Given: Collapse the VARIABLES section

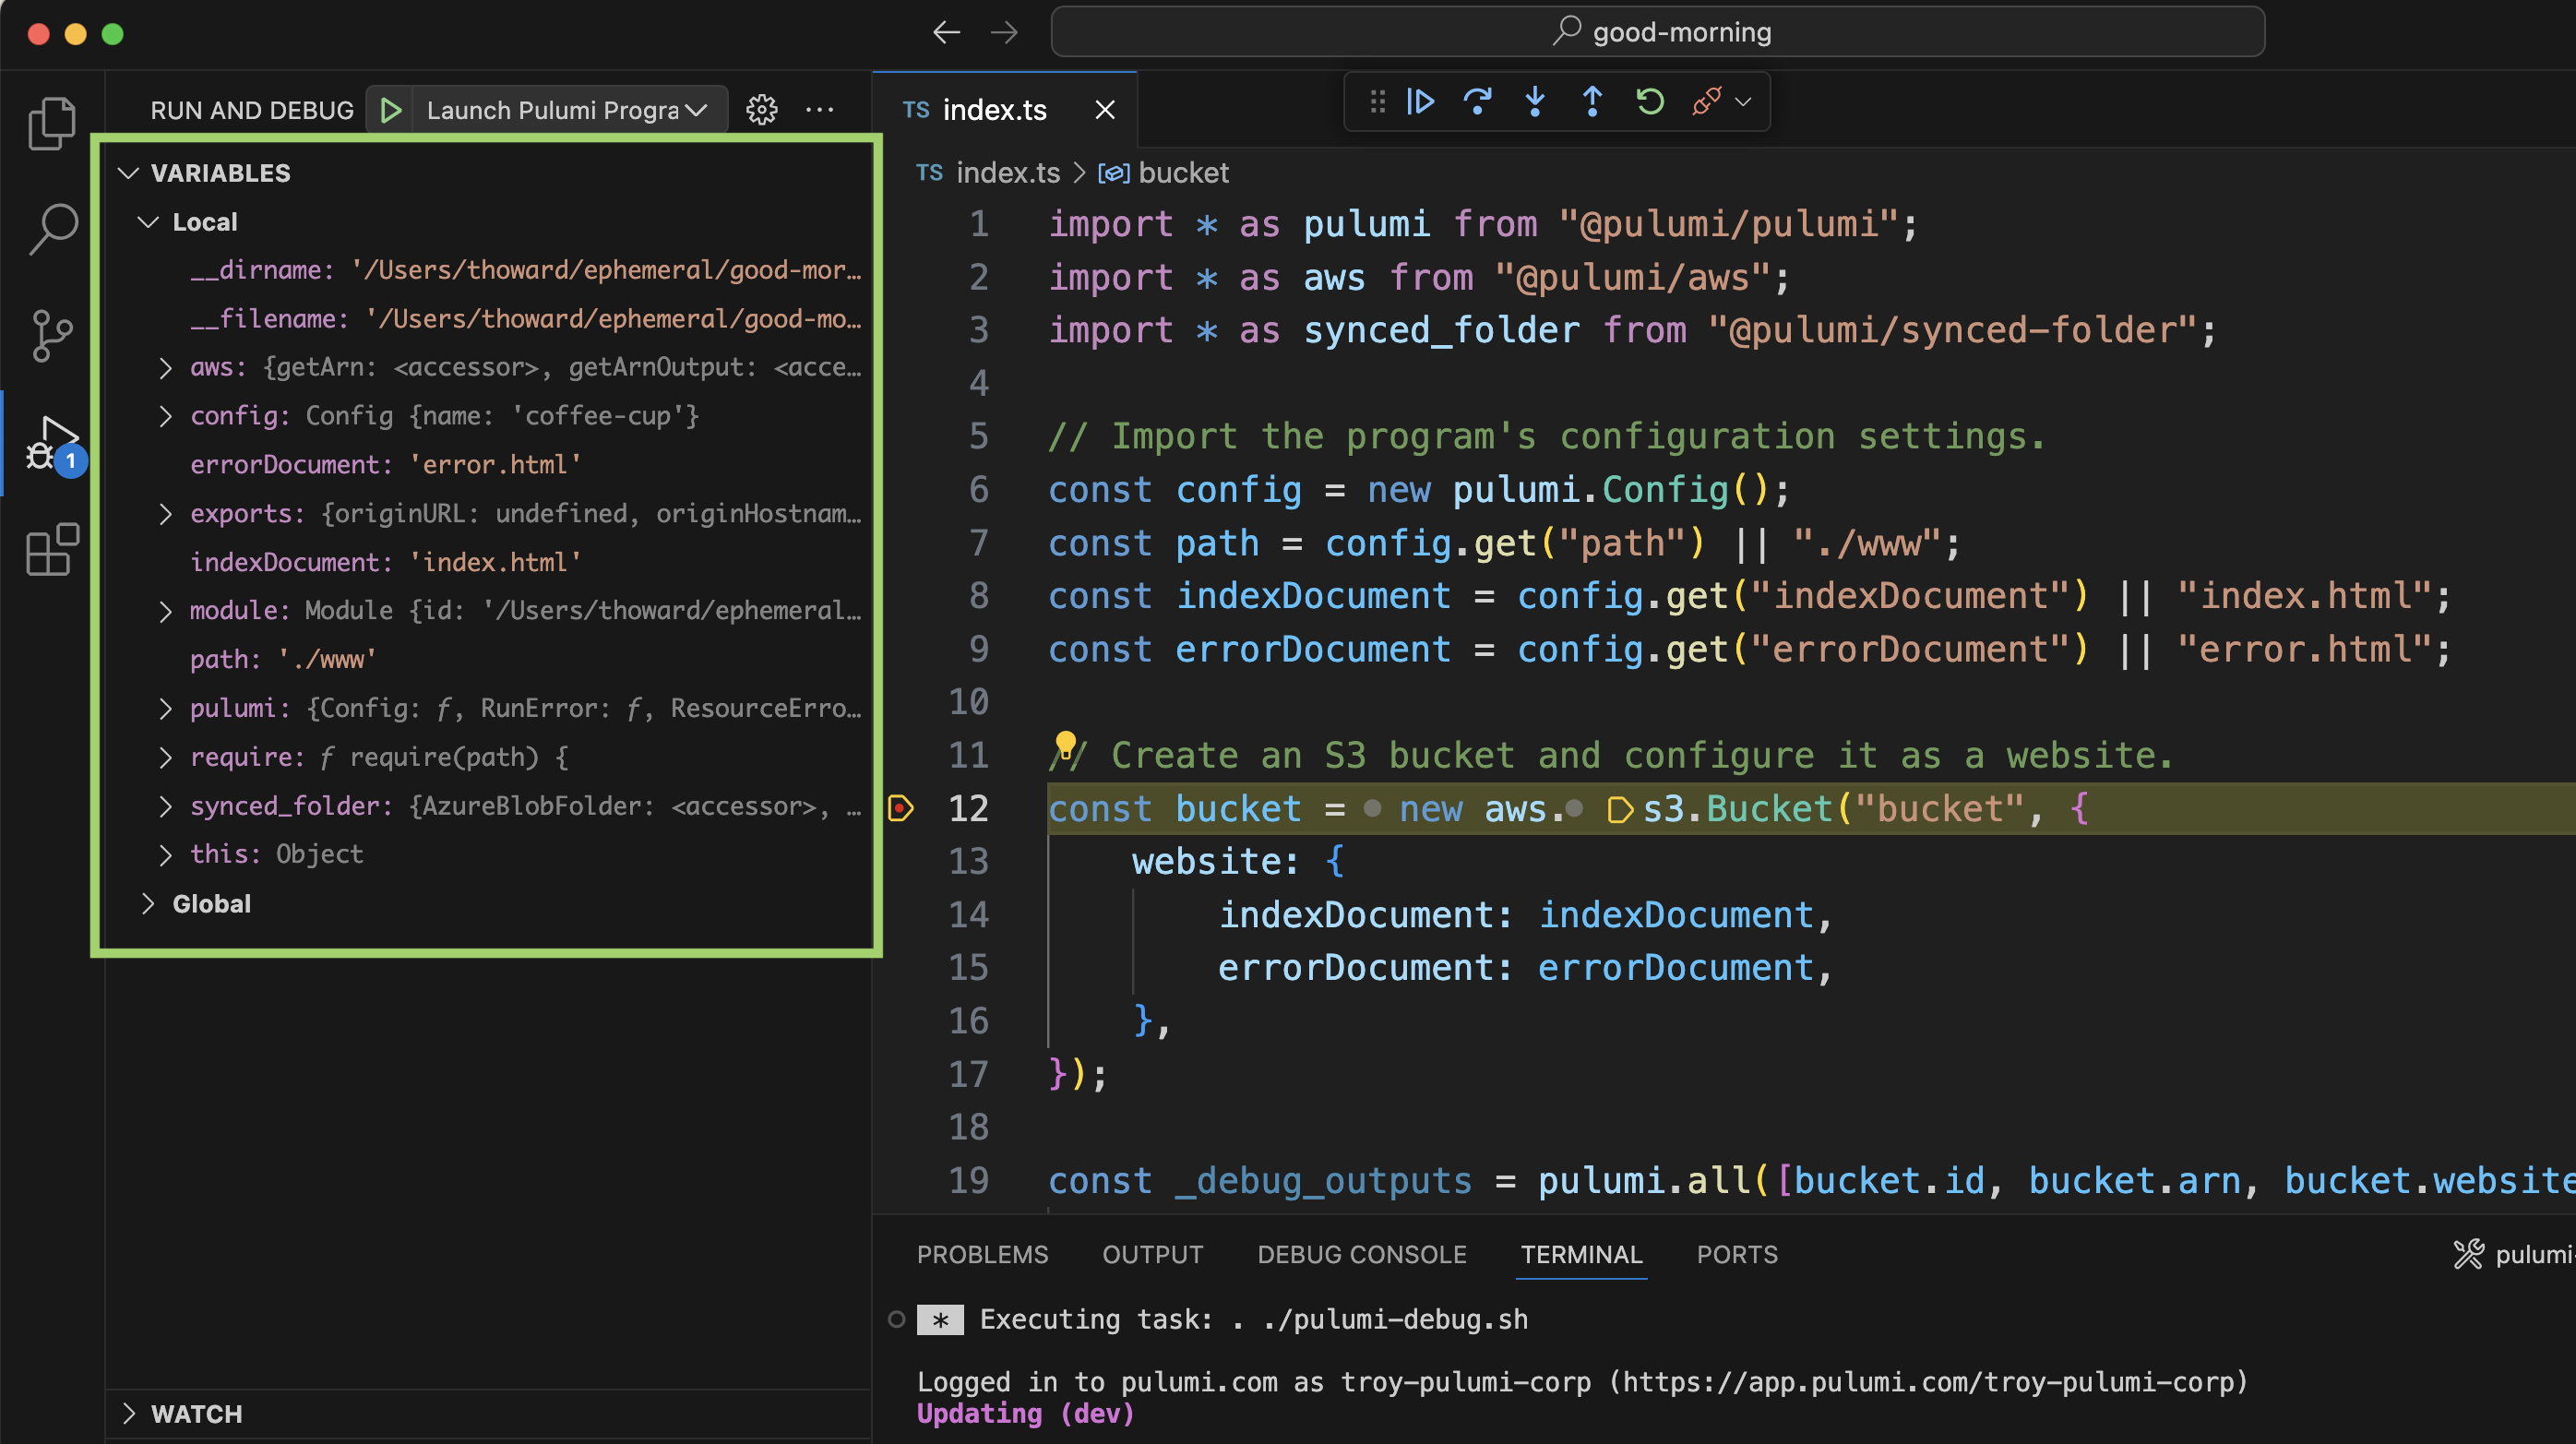Looking at the screenshot, I should [128, 173].
